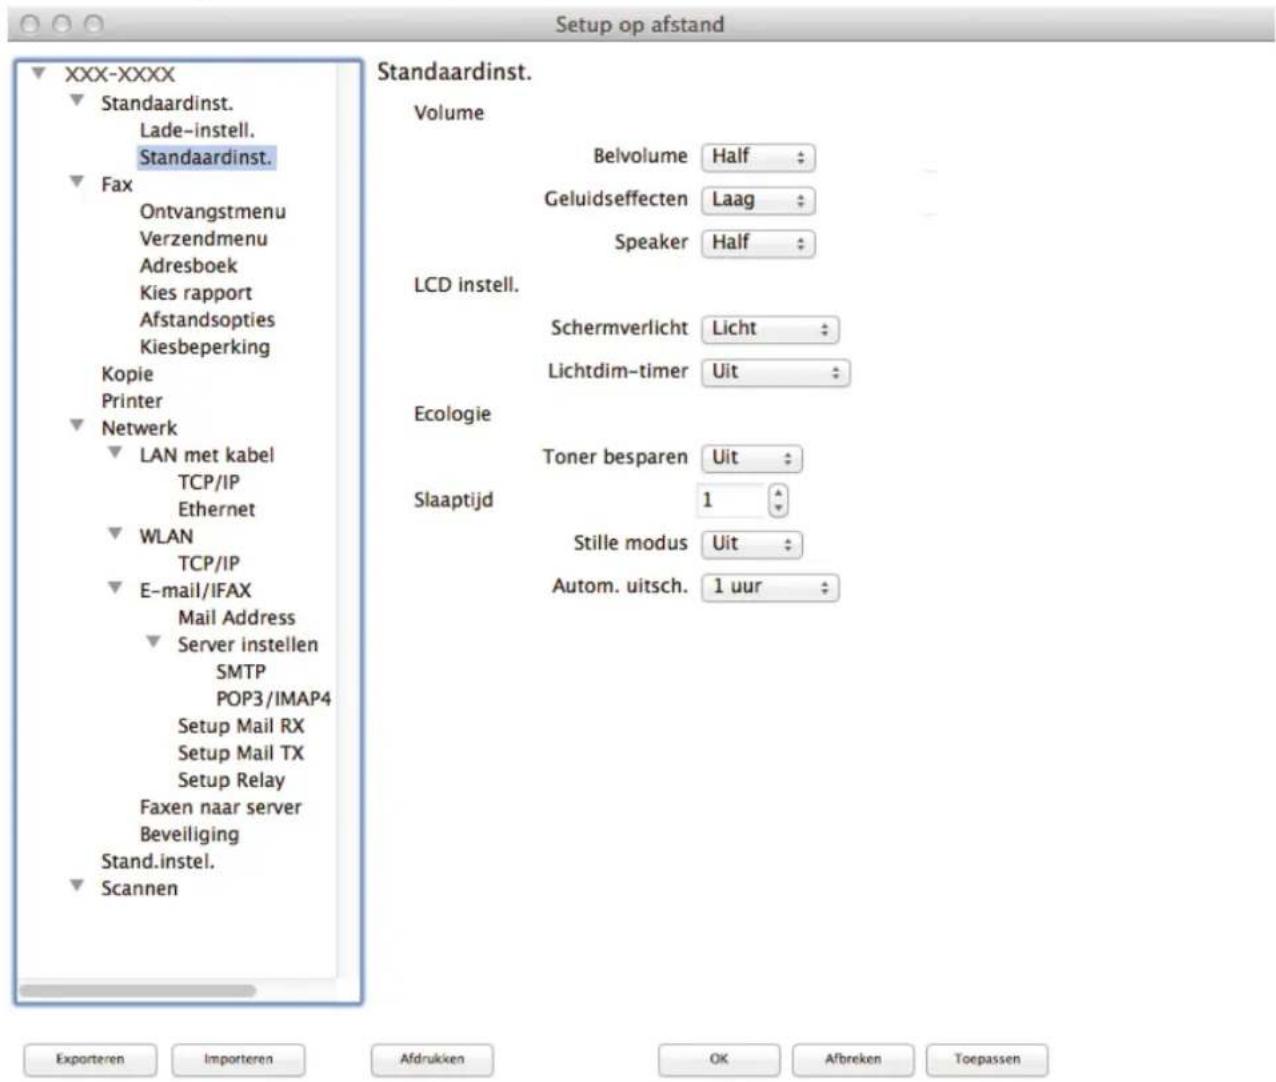Image resolution: width=1276 pixels, height=1082 pixels.
Task: Select the highlighted Standaardinst. child item
Action: coord(205,157)
